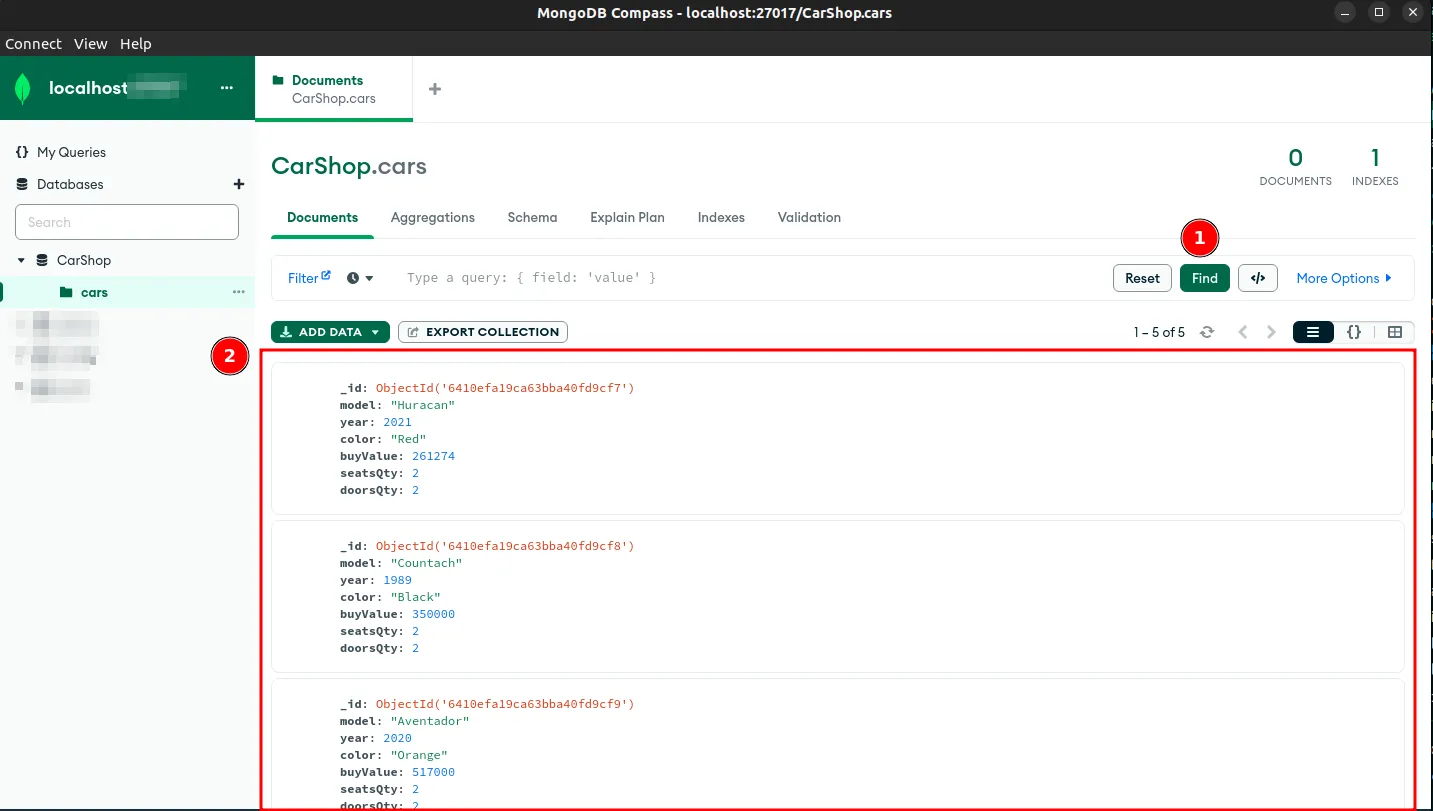
Task: Click the MongoDB leaf logo icon
Action: [x=22, y=88]
